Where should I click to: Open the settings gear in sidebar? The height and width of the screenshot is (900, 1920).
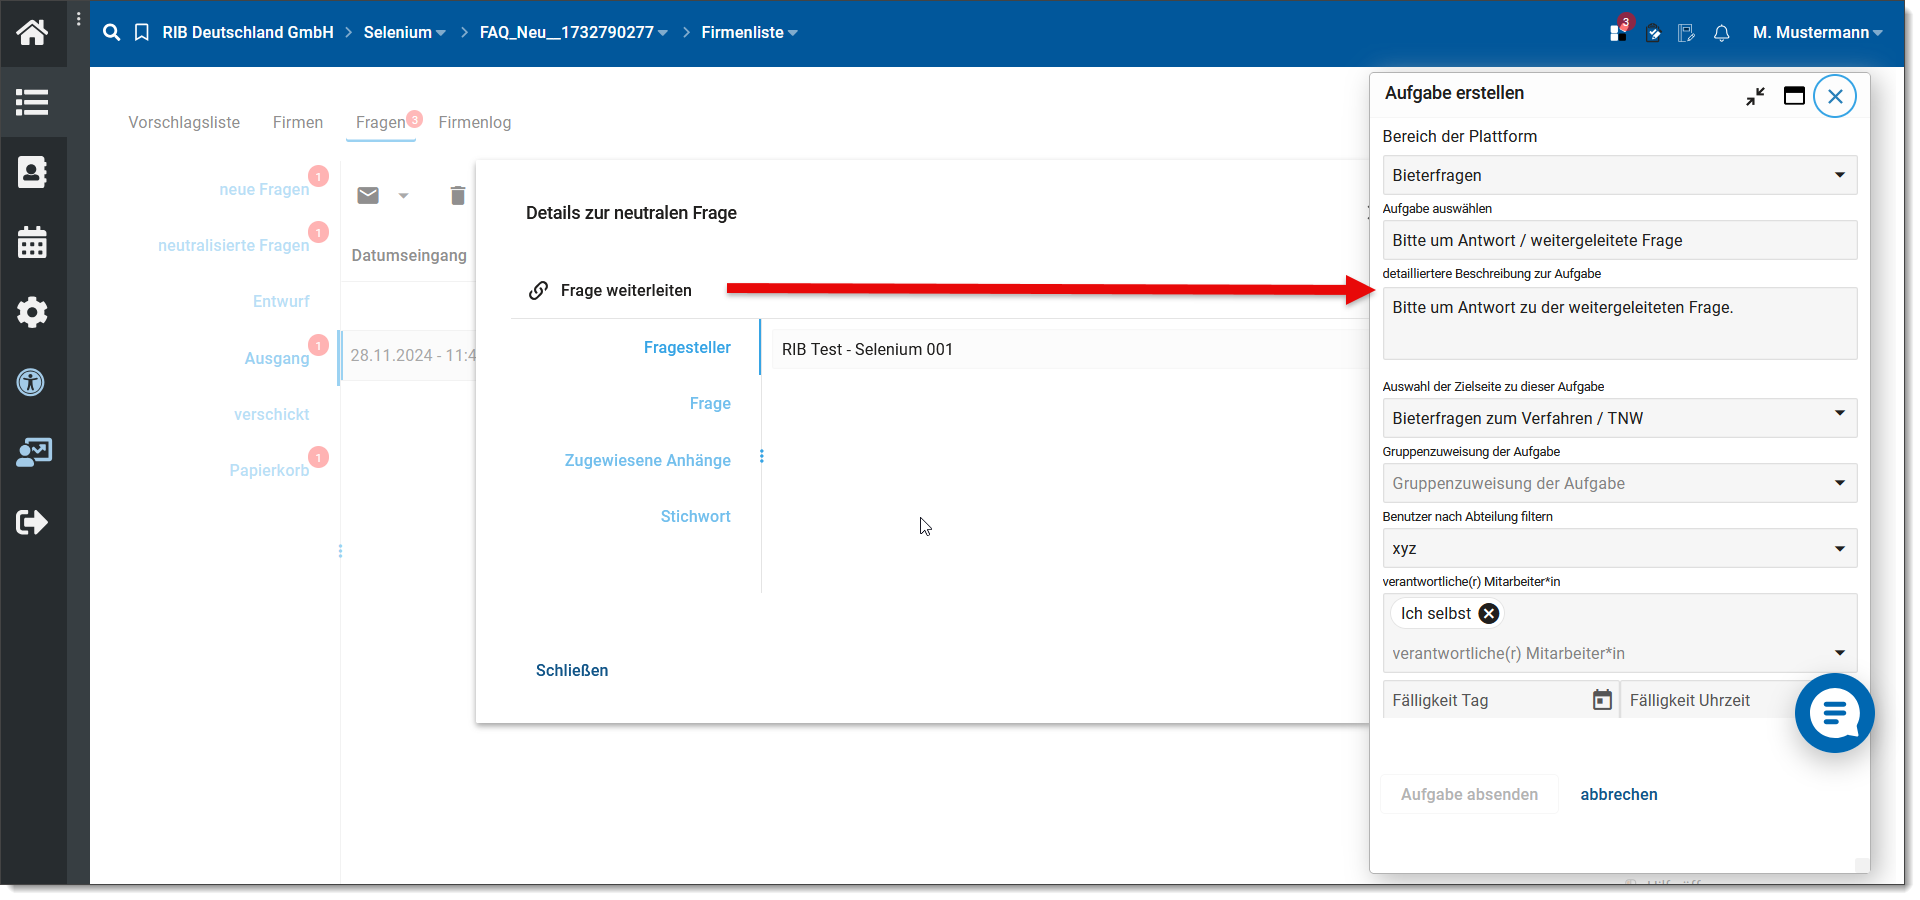[x=32, y=312]
